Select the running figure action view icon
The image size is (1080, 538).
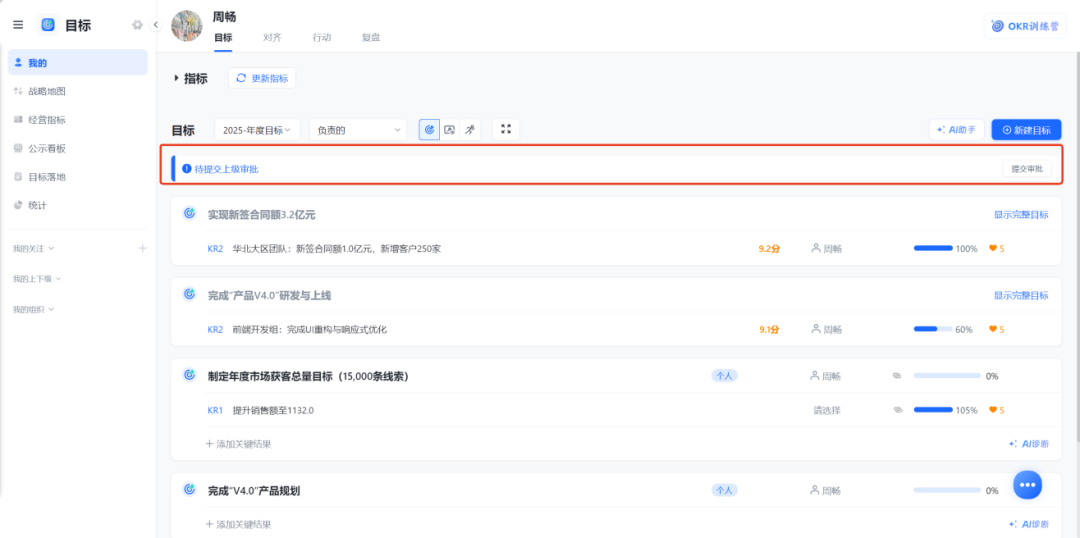[x=470, y=130]
